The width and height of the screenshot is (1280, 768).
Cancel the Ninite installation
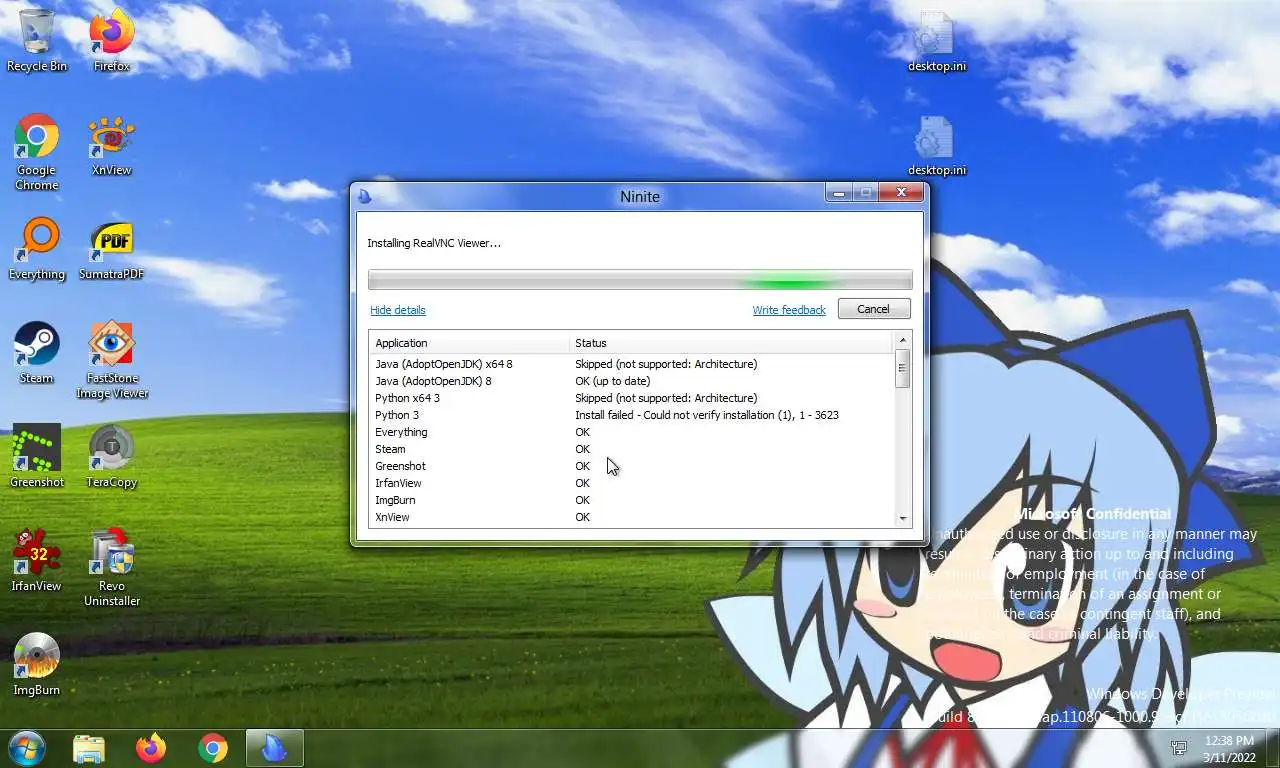click(873, 309)
